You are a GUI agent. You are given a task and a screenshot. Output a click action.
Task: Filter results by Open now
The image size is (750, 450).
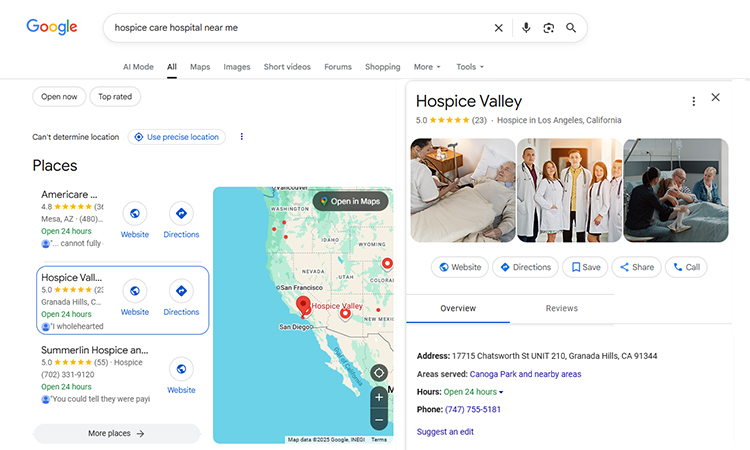click(59, 97)
